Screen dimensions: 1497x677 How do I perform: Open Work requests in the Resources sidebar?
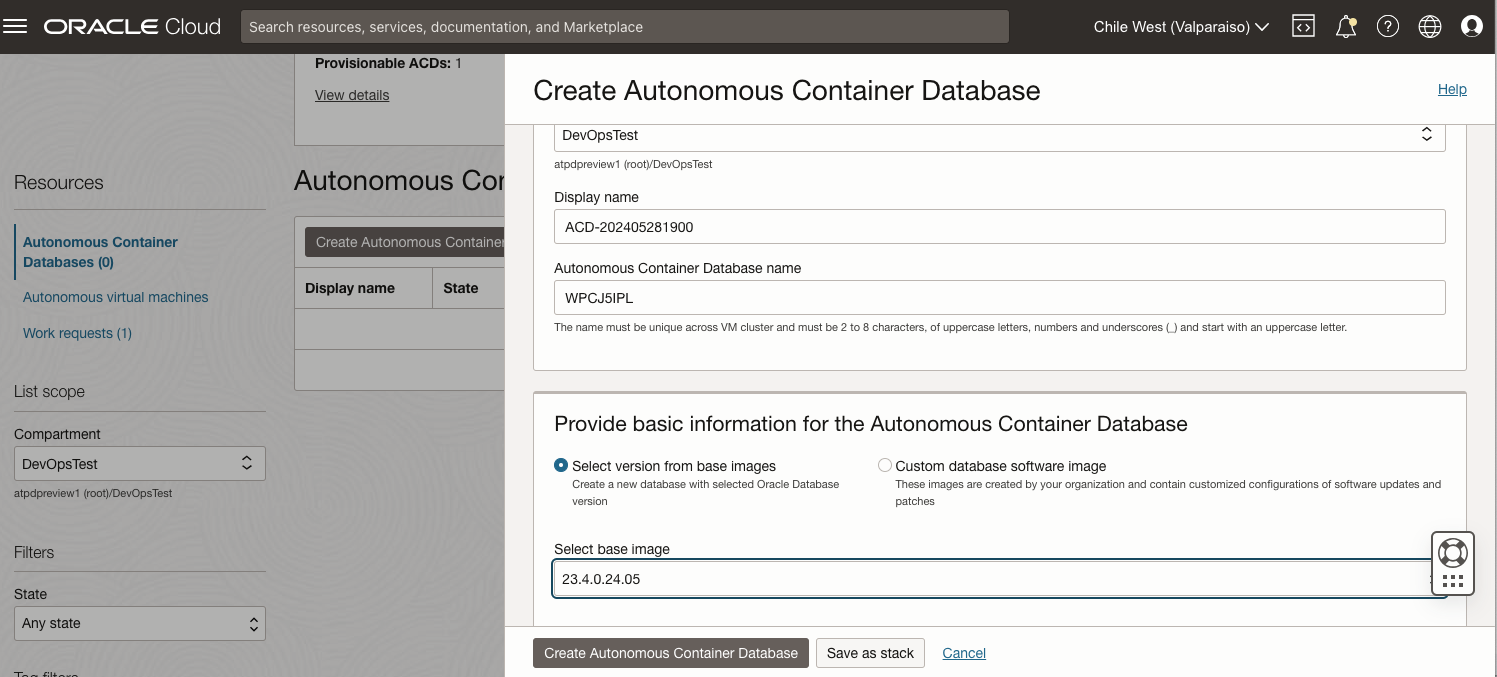coord(77,333)
